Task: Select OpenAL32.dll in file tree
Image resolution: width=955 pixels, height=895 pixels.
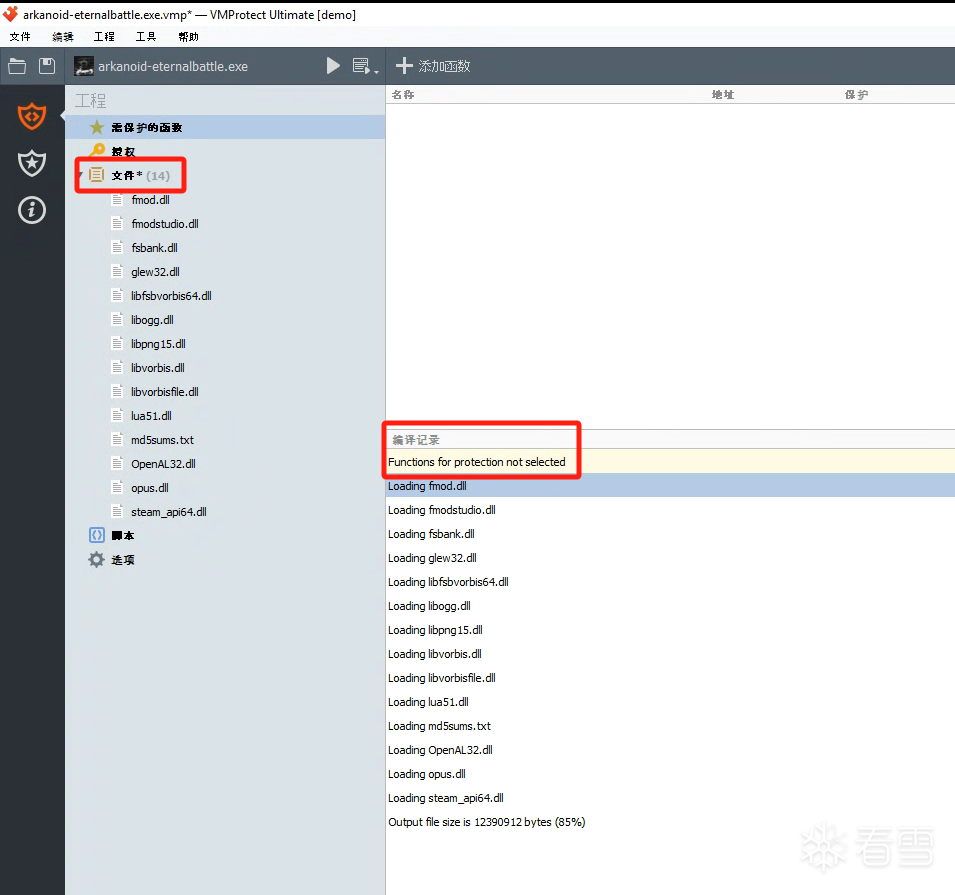Action: tap(163, 464)
